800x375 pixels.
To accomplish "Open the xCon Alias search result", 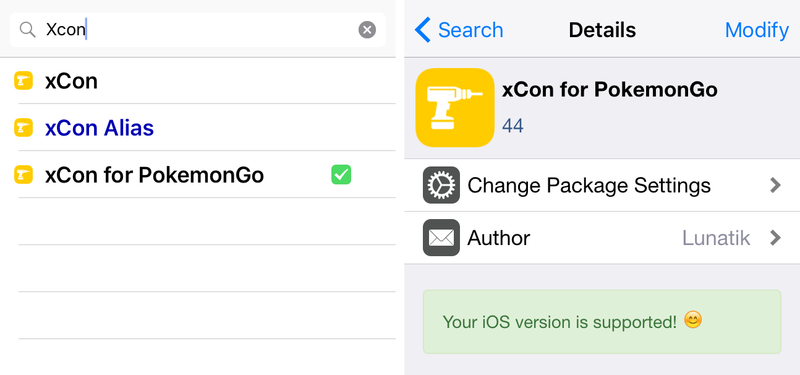I will click(198, 128).
